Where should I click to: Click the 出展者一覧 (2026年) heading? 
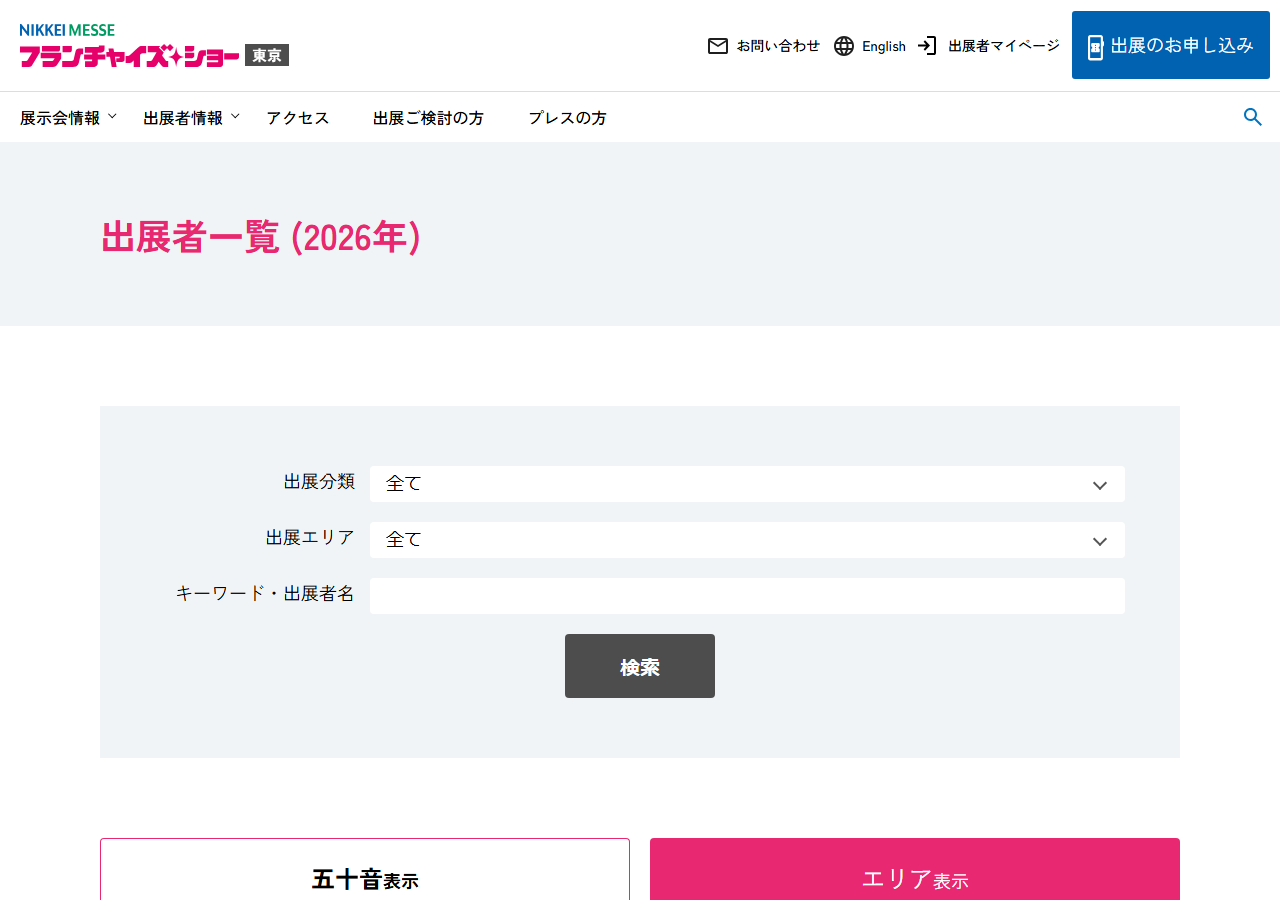(261, 237)
